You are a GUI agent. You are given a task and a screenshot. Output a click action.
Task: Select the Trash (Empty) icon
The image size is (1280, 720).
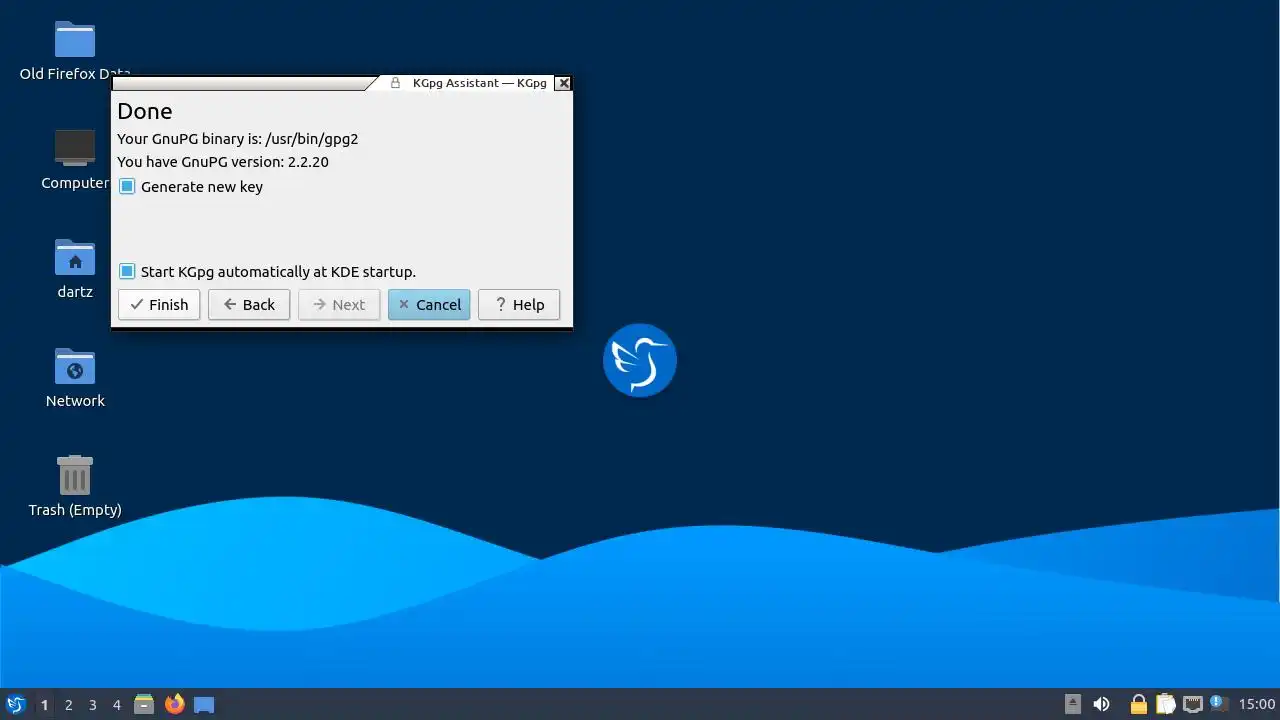[75, 476]
